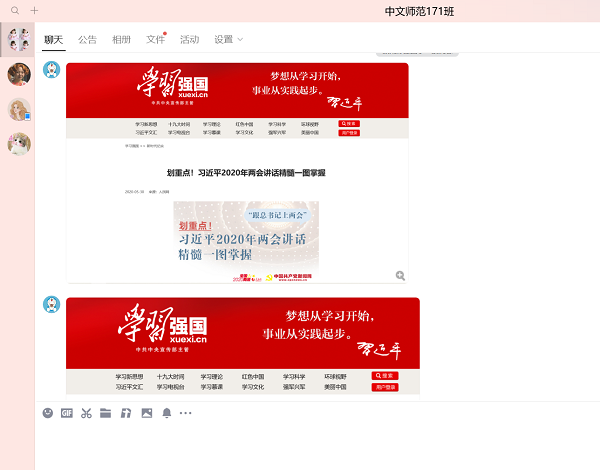Open the cartoon girl avatar conversation
The height and width of the screenshot is (470, 600).
tap(19, 109)
